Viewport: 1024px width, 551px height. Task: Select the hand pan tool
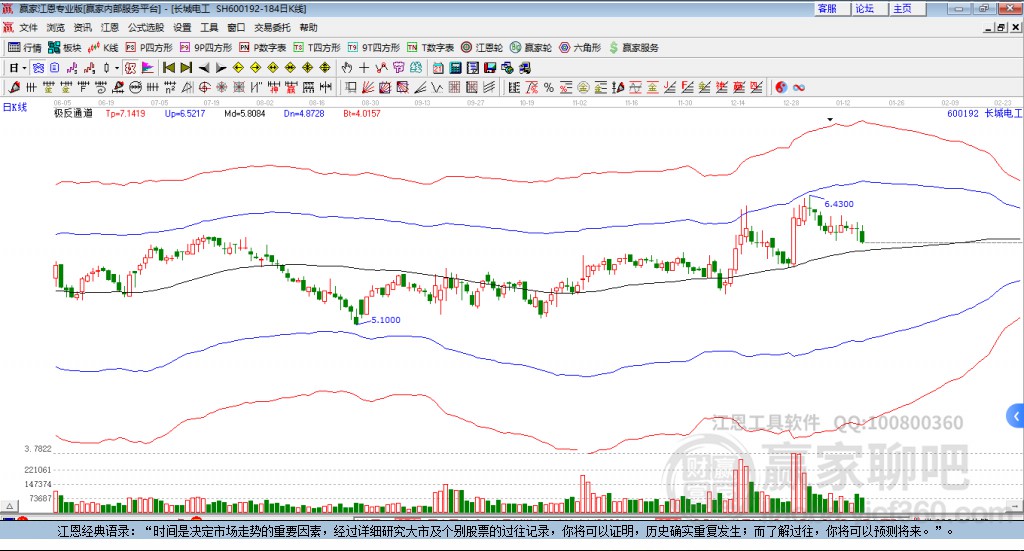click(x=347, y=68)
